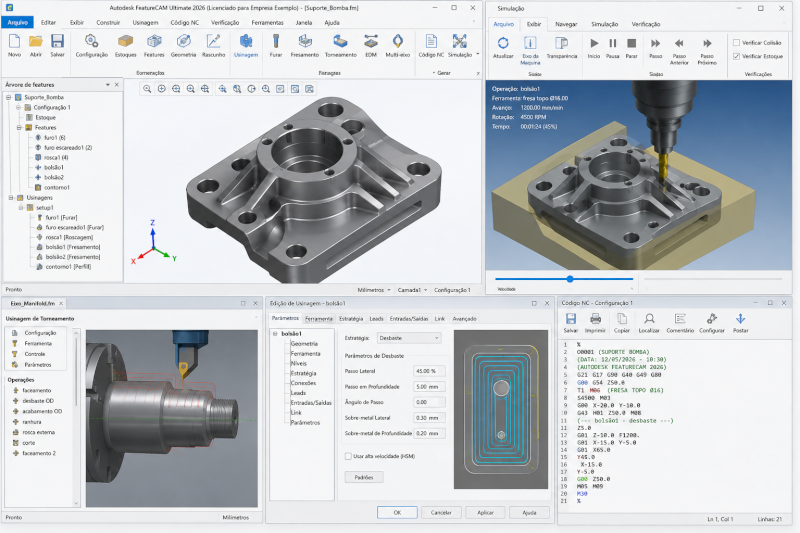Screen dimensions: 800x533
Task: Generate output with the Código NC icon
Action: click(x=431, y=41)
